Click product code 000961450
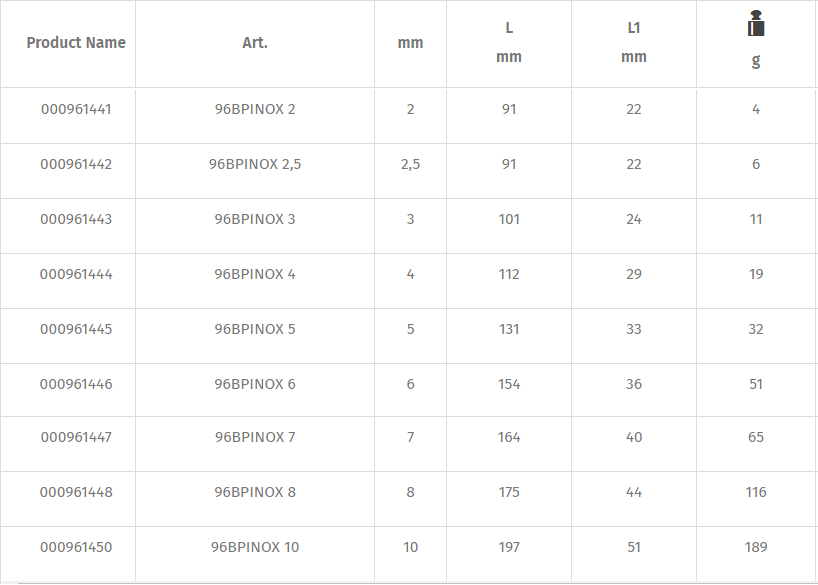Screen dimensions: 818x585 tap(76, 547)
